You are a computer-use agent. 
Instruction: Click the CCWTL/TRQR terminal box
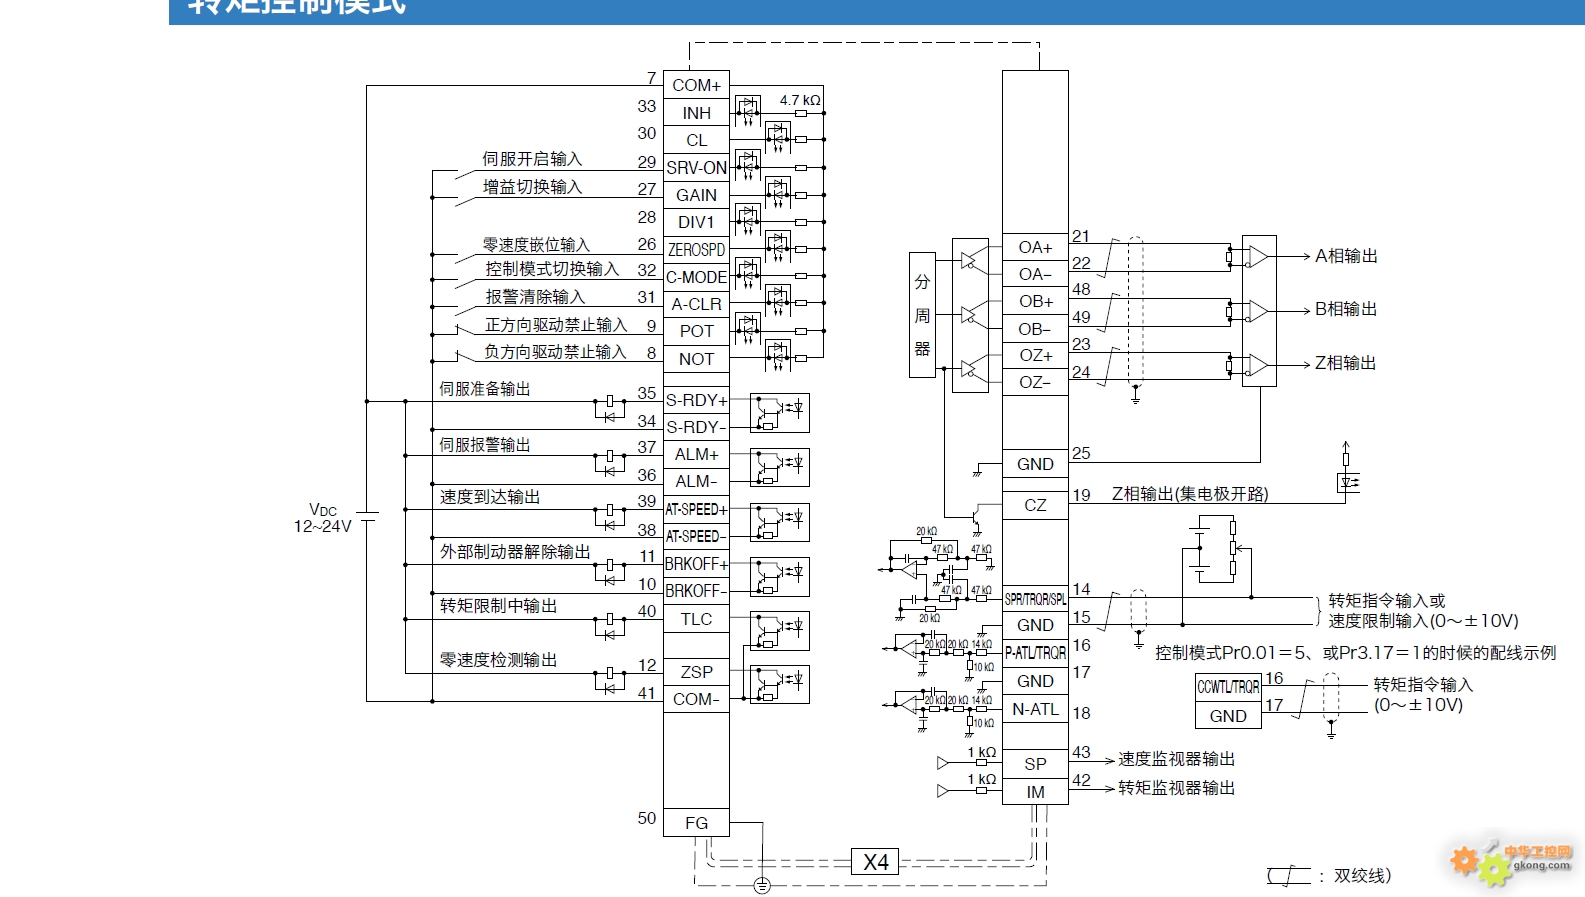(x=1228, y=687)
